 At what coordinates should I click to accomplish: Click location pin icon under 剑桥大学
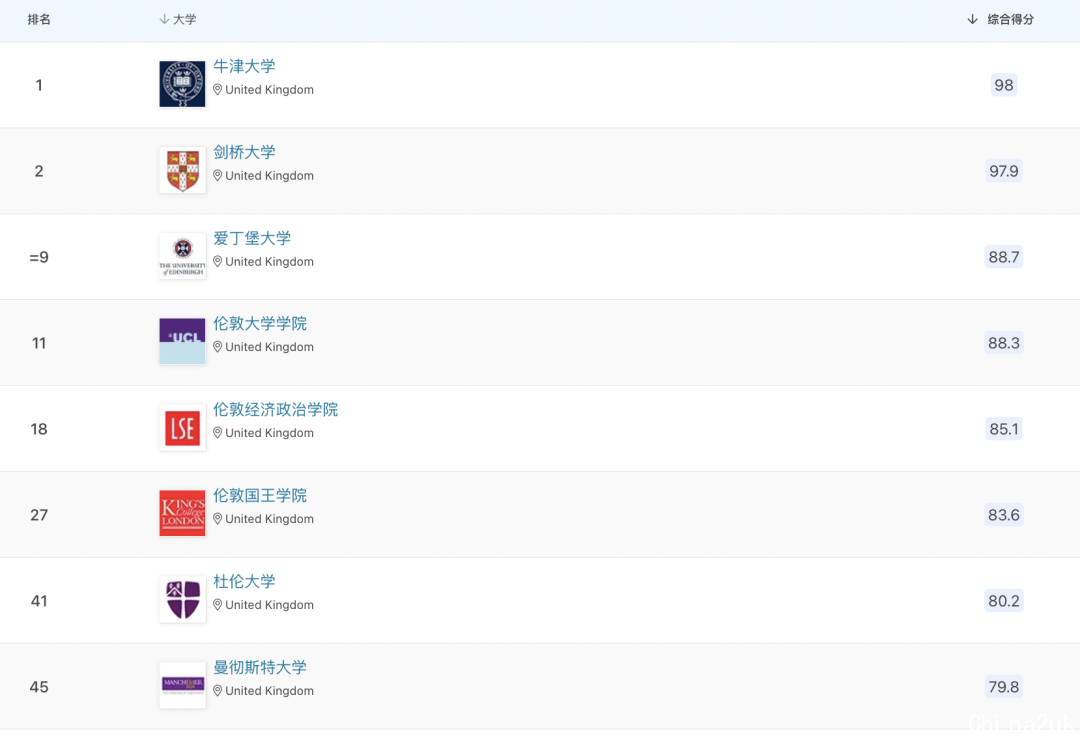click(218, 176)
